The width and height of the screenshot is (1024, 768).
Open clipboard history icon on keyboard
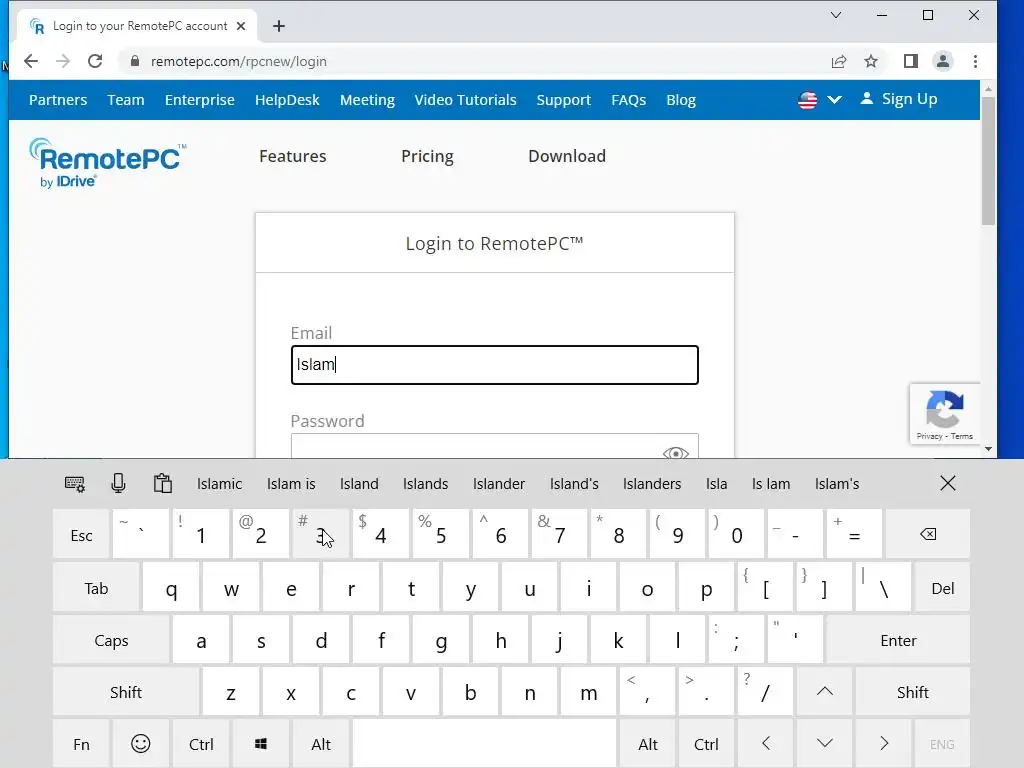163,483
